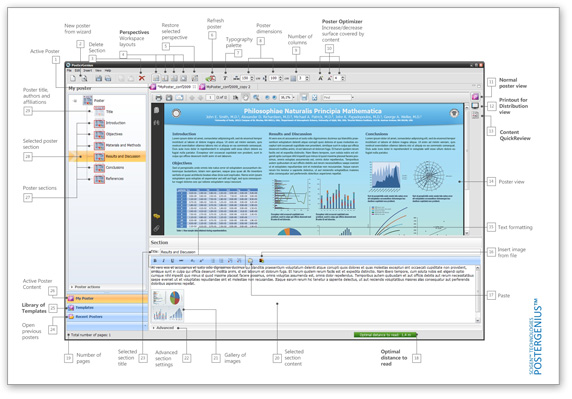
Task: Click the New poster from wizard icon
Action: coord(84,78)
